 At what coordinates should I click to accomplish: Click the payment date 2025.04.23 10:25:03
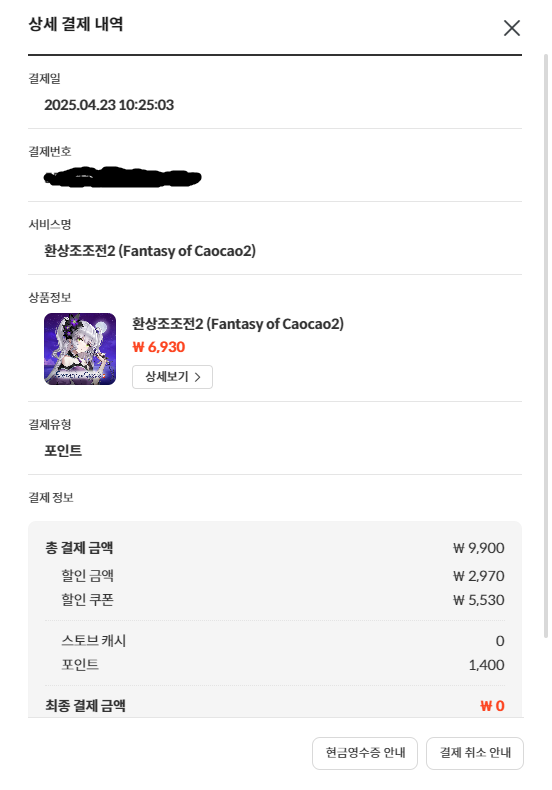point(109,105)
